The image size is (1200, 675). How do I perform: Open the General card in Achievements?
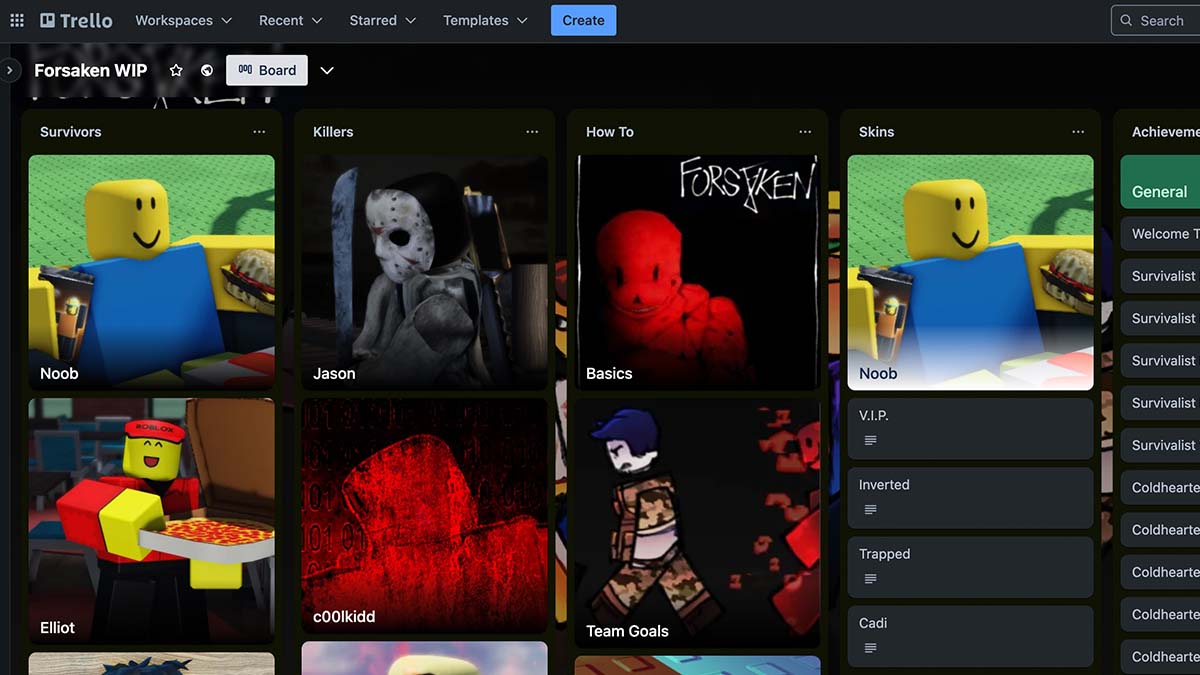[x=1160, y=181]
